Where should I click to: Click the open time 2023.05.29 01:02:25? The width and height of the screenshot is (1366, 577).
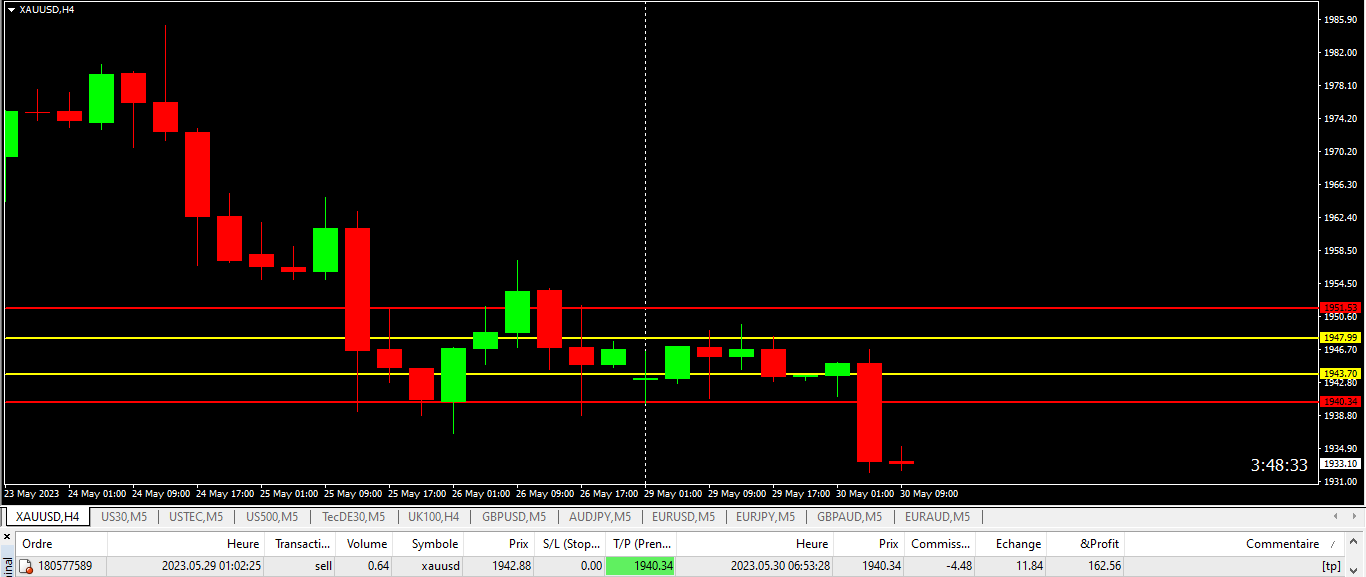211,566
